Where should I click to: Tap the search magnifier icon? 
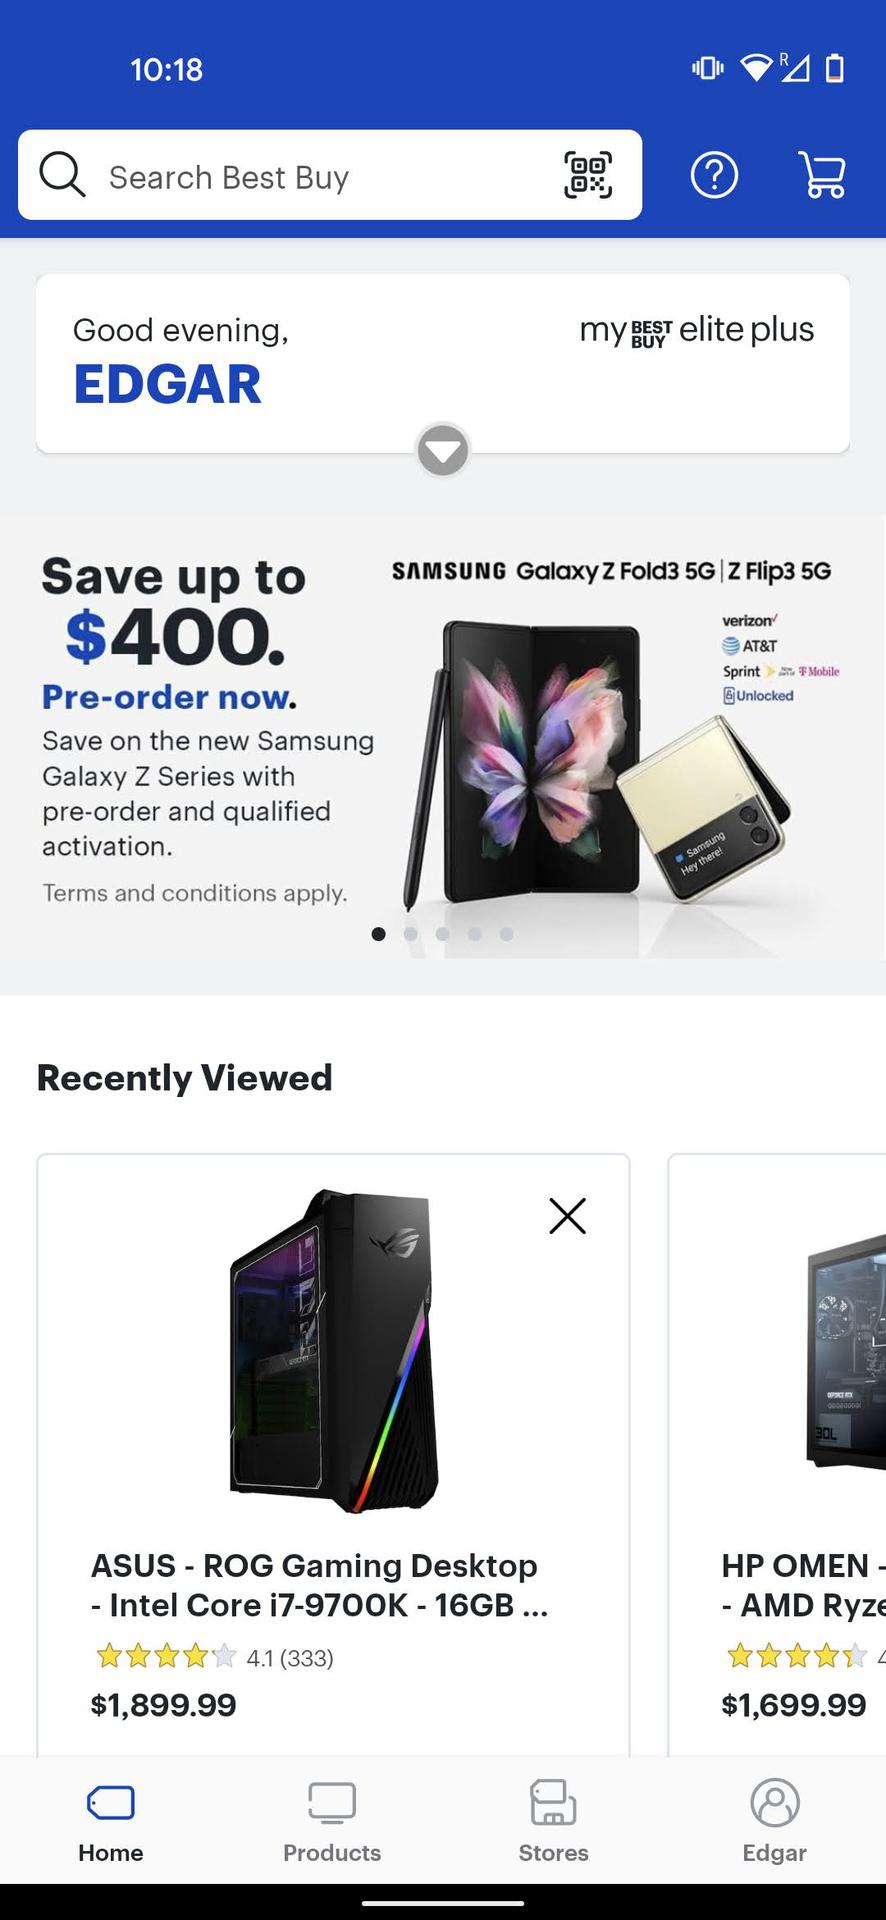(x=62, y=174)
